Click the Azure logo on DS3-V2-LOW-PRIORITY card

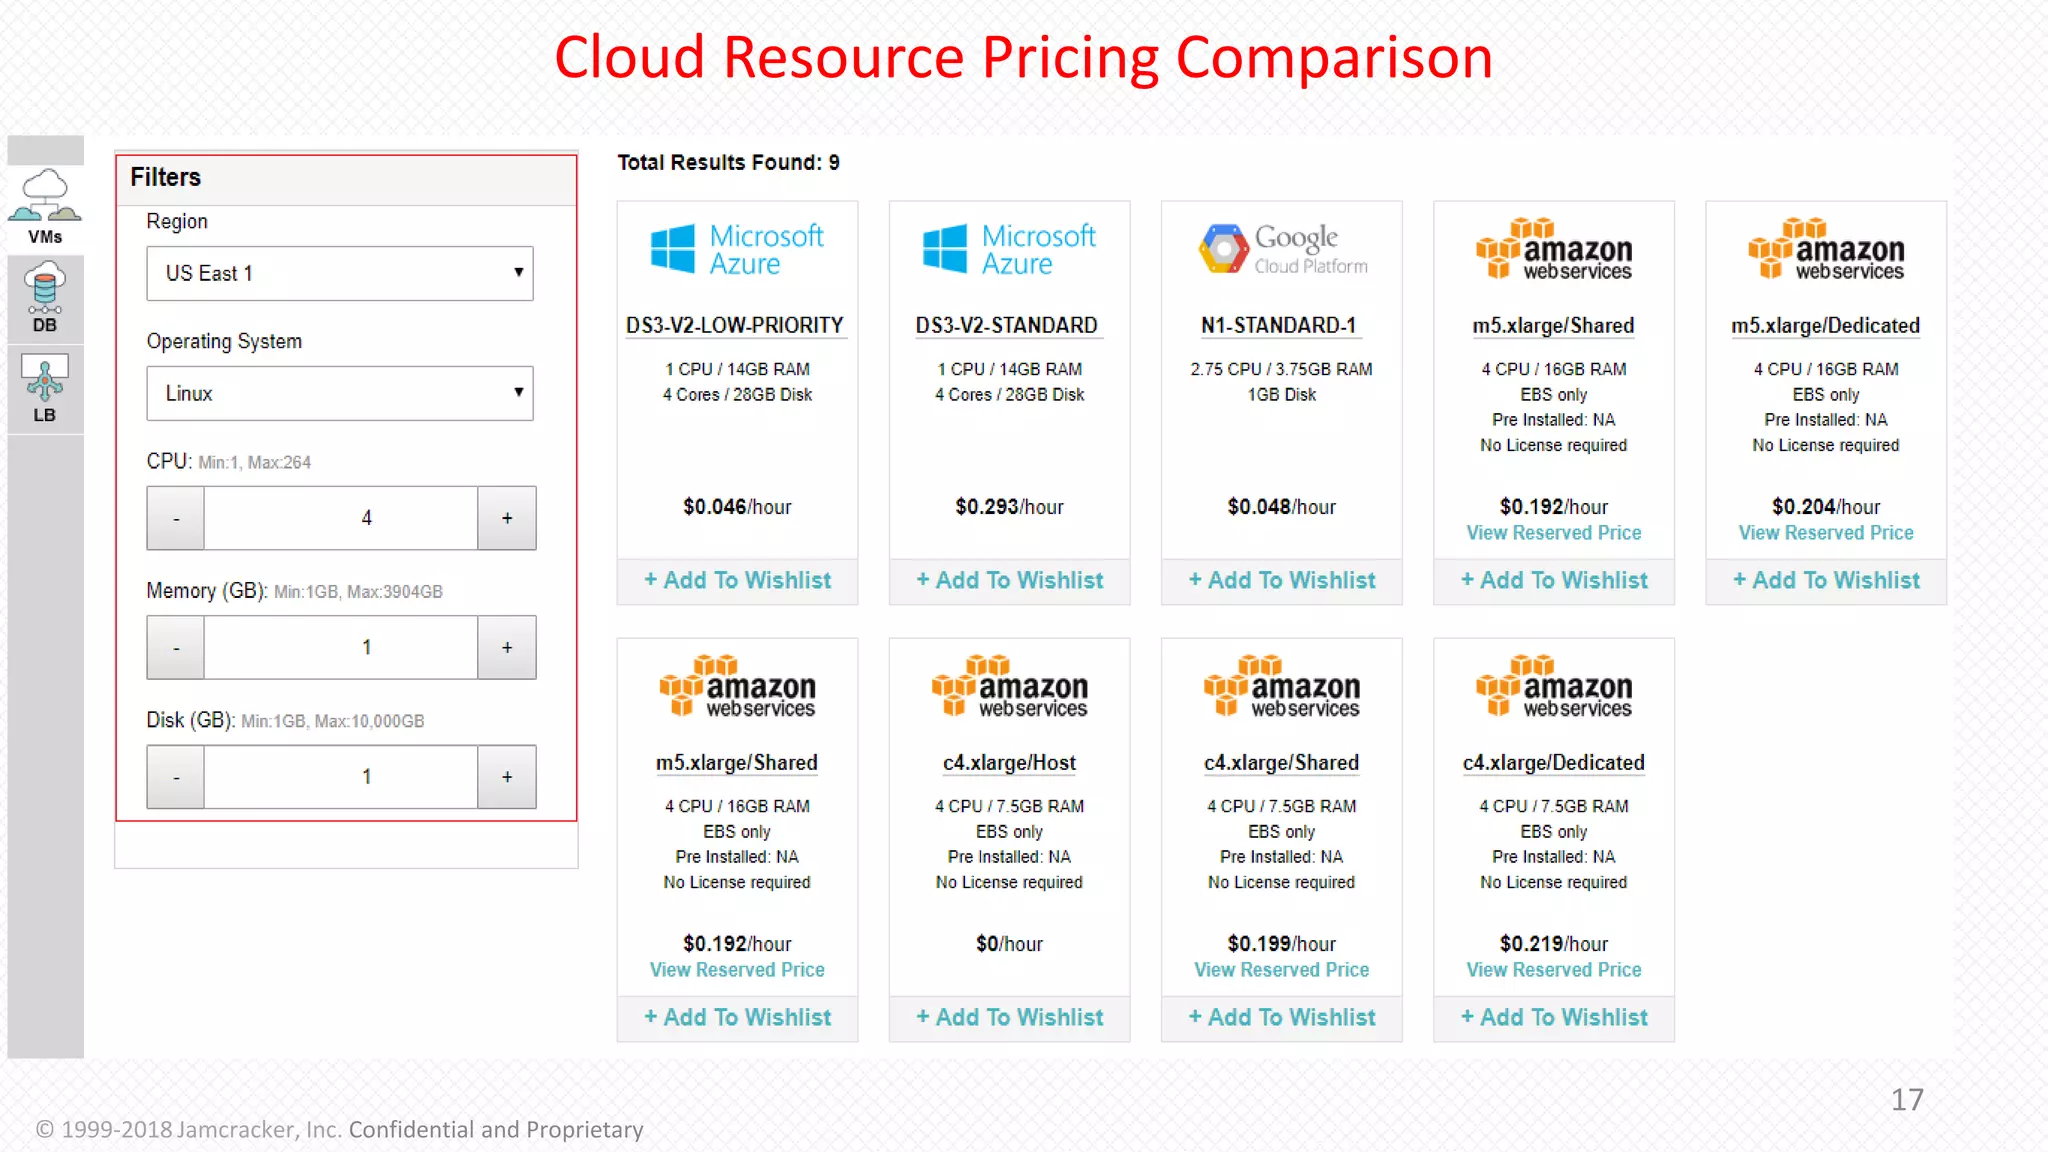[737, 249]
